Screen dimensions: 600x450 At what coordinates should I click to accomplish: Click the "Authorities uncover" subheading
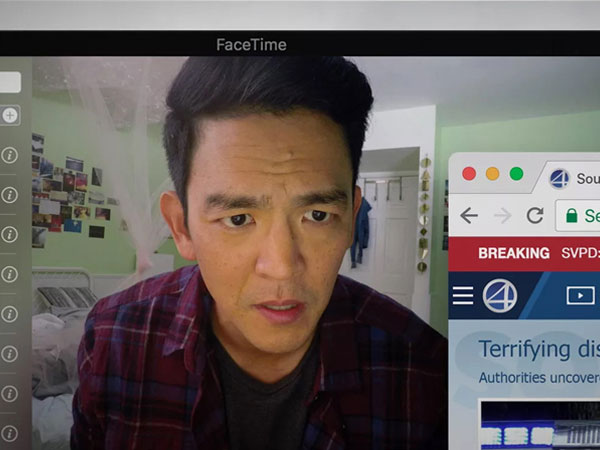click(x=539, y=378)
